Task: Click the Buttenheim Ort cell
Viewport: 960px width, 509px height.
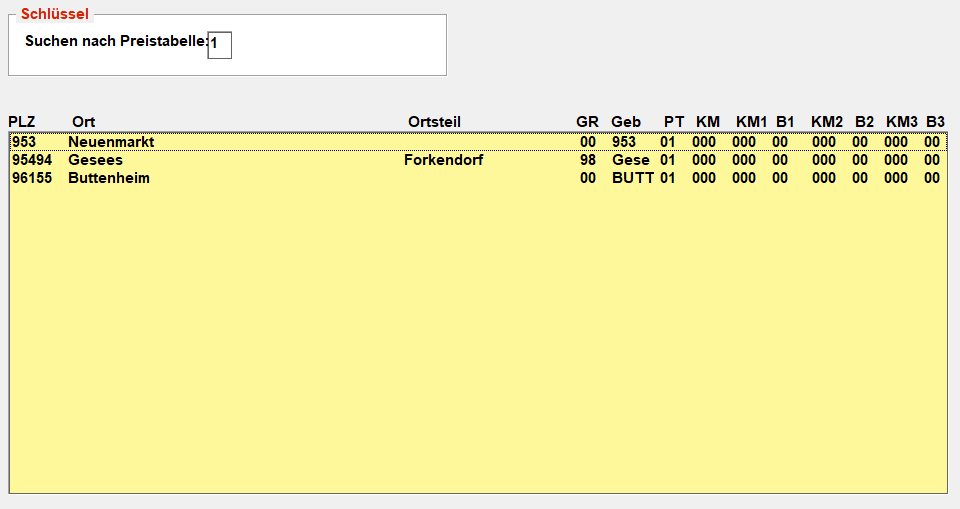Action: click(x=109, y=178)
